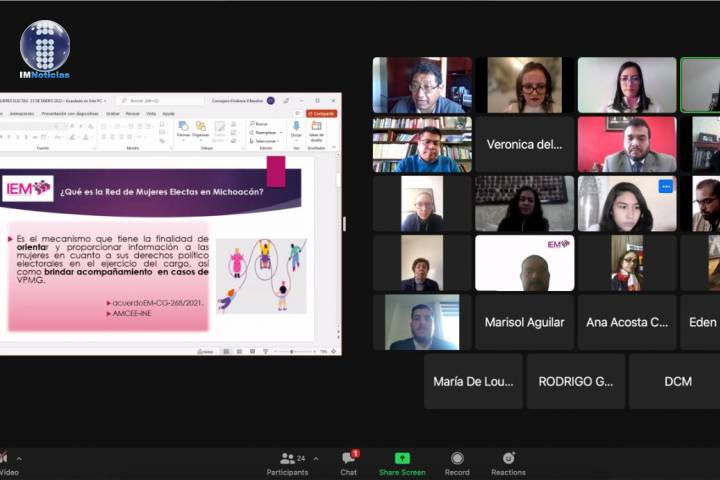Open Ideas de diseño in ribbon
Screen dimensions: 720x480
(316, 129)
